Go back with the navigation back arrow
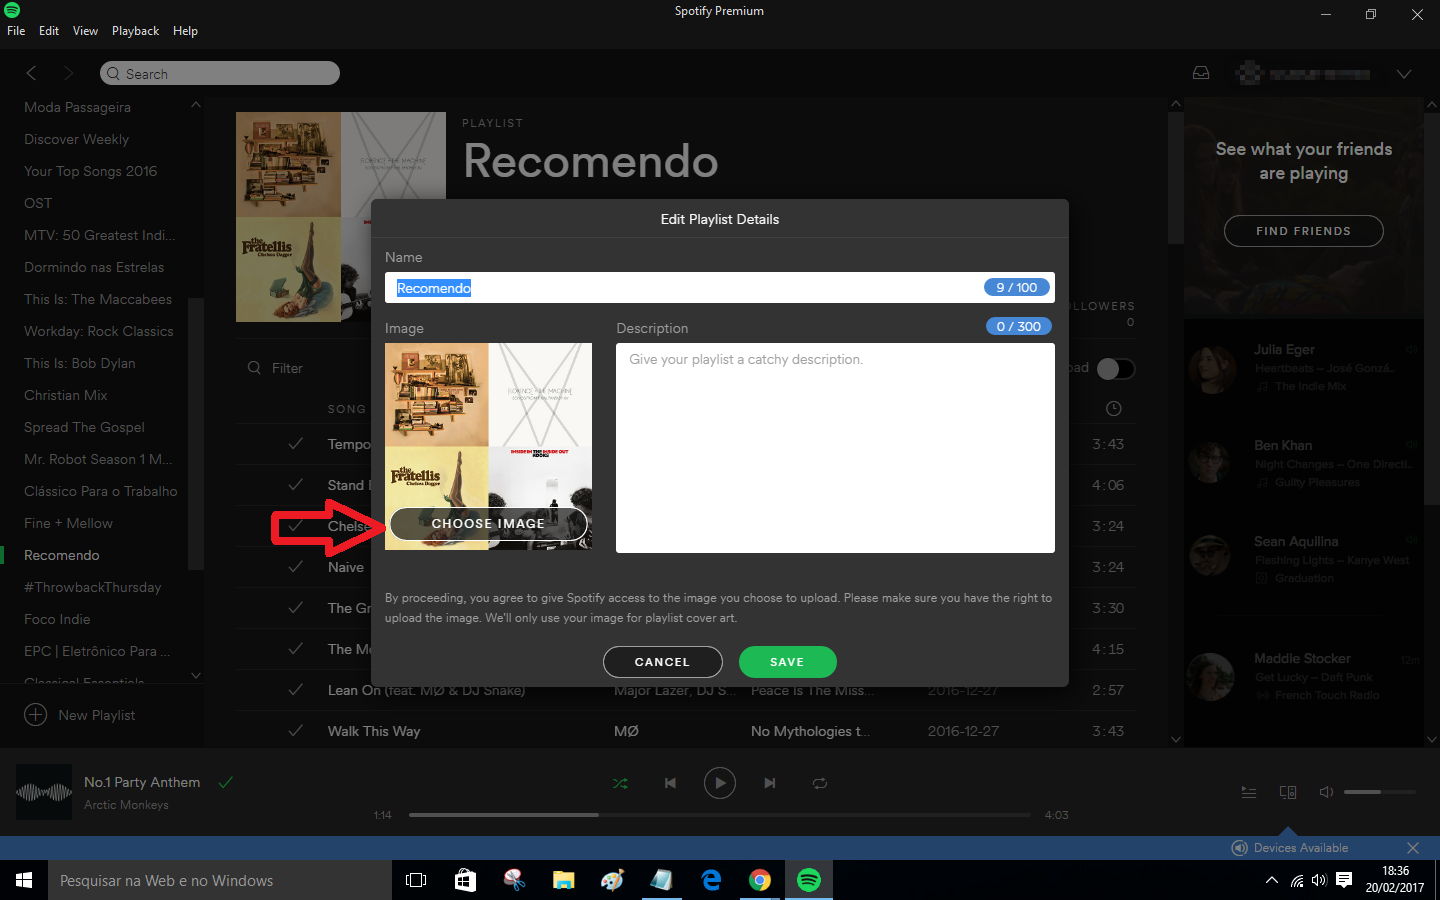 click(x=31, y=73)
